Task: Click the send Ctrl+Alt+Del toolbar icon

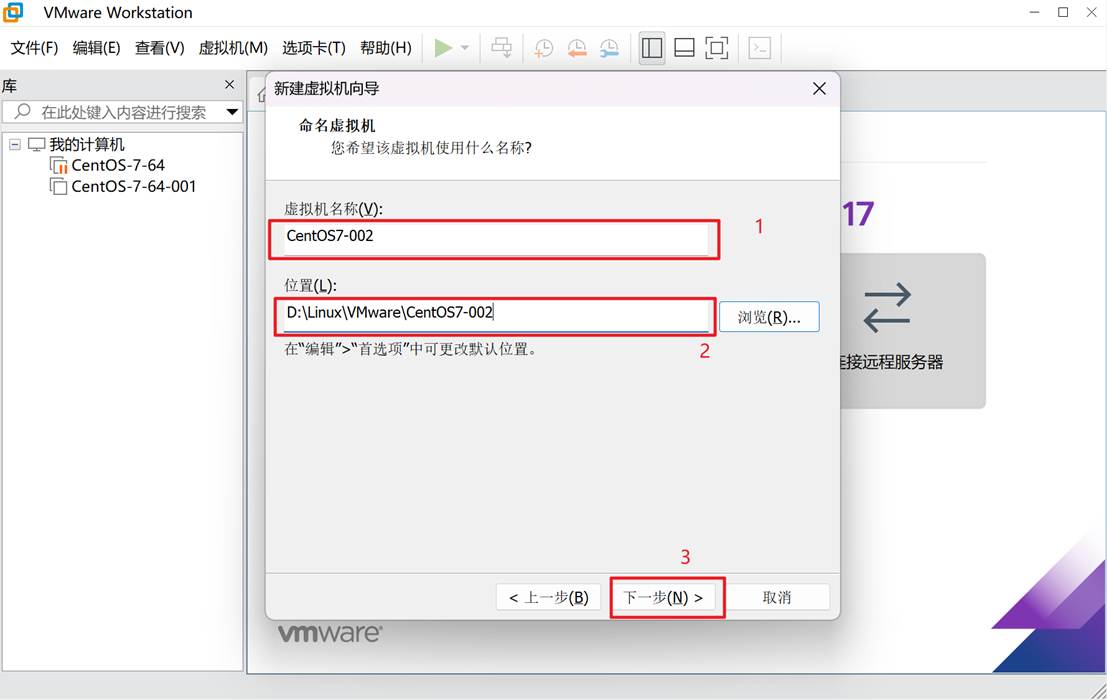Action: coord(502,48)
